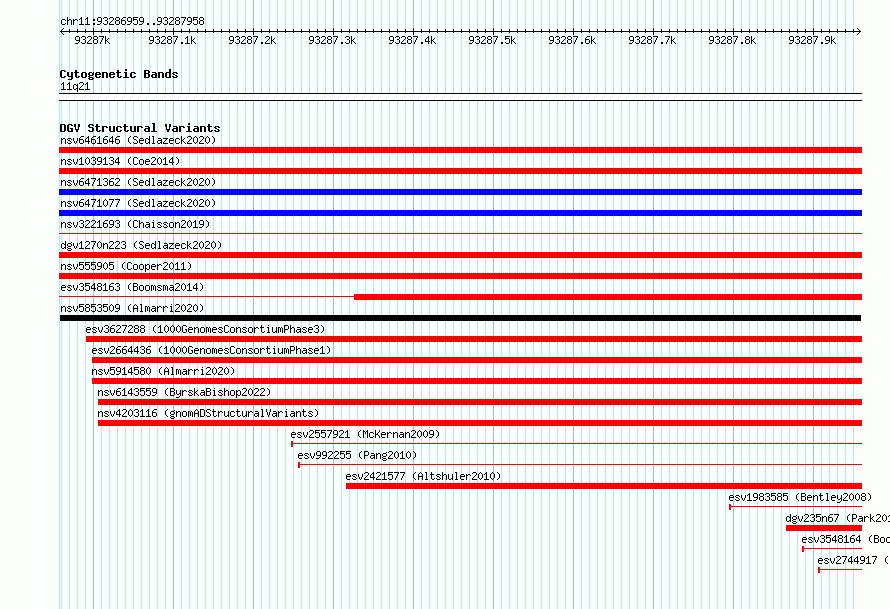Open nsv6143559 (ByrskaBishop2022) label
This screenshot has height=609, width=890.
[x=184, y=392]
